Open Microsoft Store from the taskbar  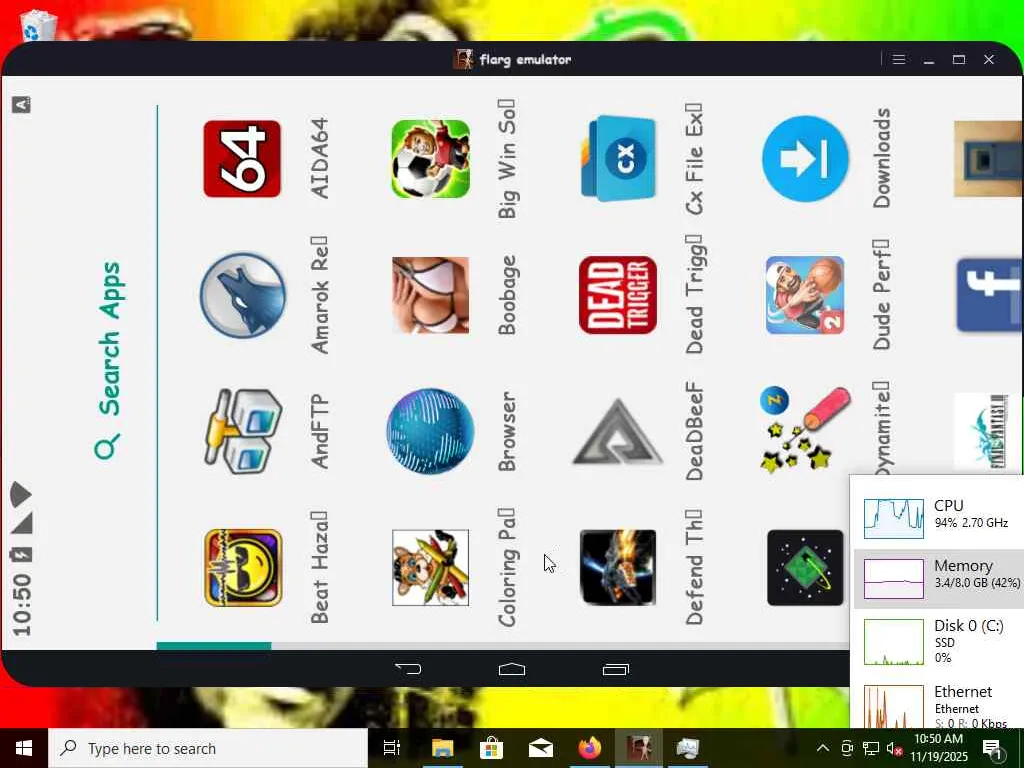491,748
